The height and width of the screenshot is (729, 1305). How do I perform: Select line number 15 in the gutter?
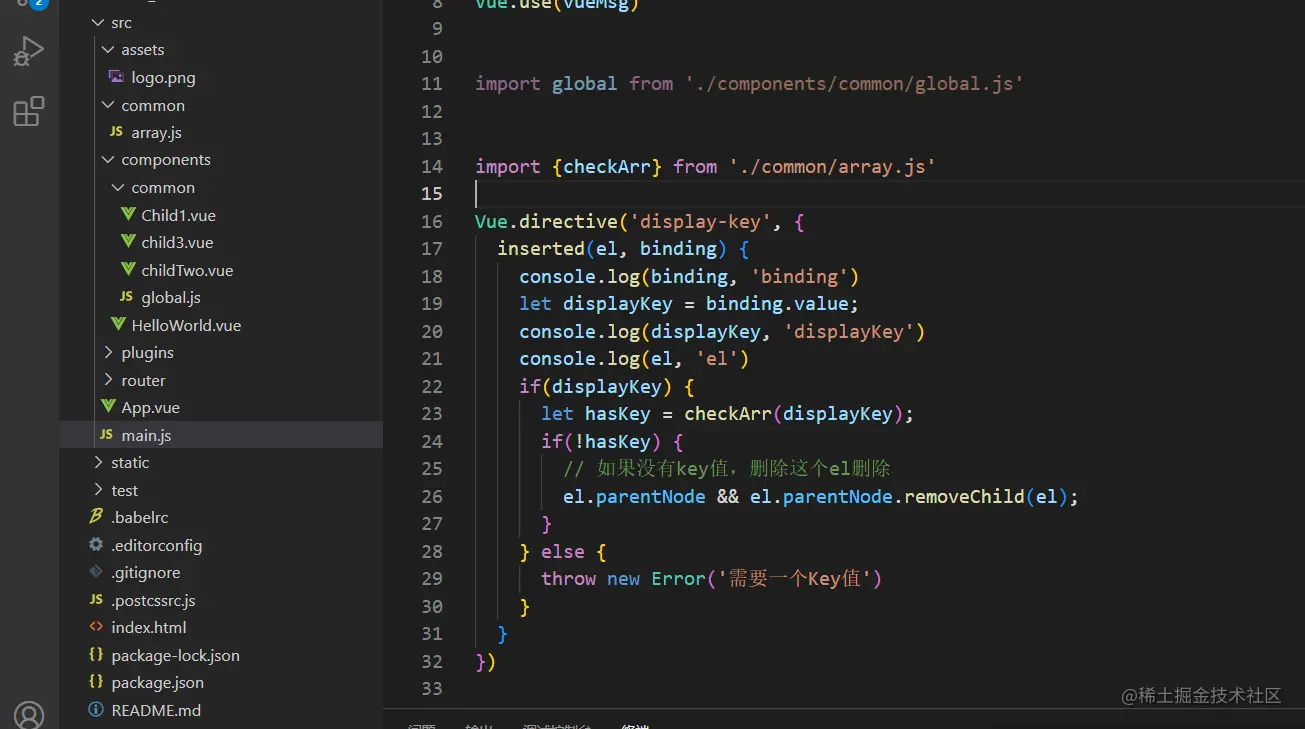431,194
